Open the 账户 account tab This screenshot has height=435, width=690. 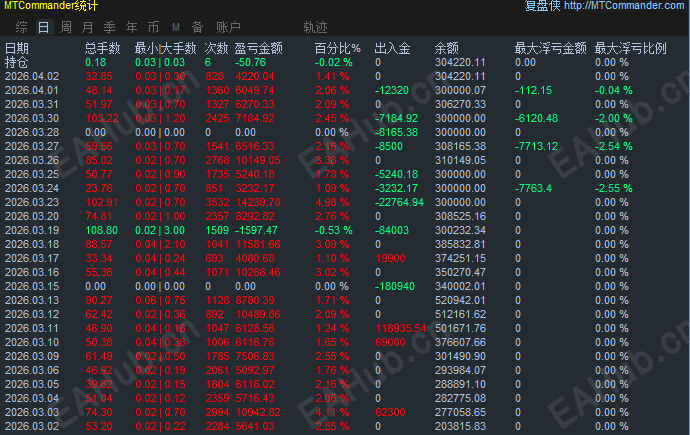tap(228, 27)
